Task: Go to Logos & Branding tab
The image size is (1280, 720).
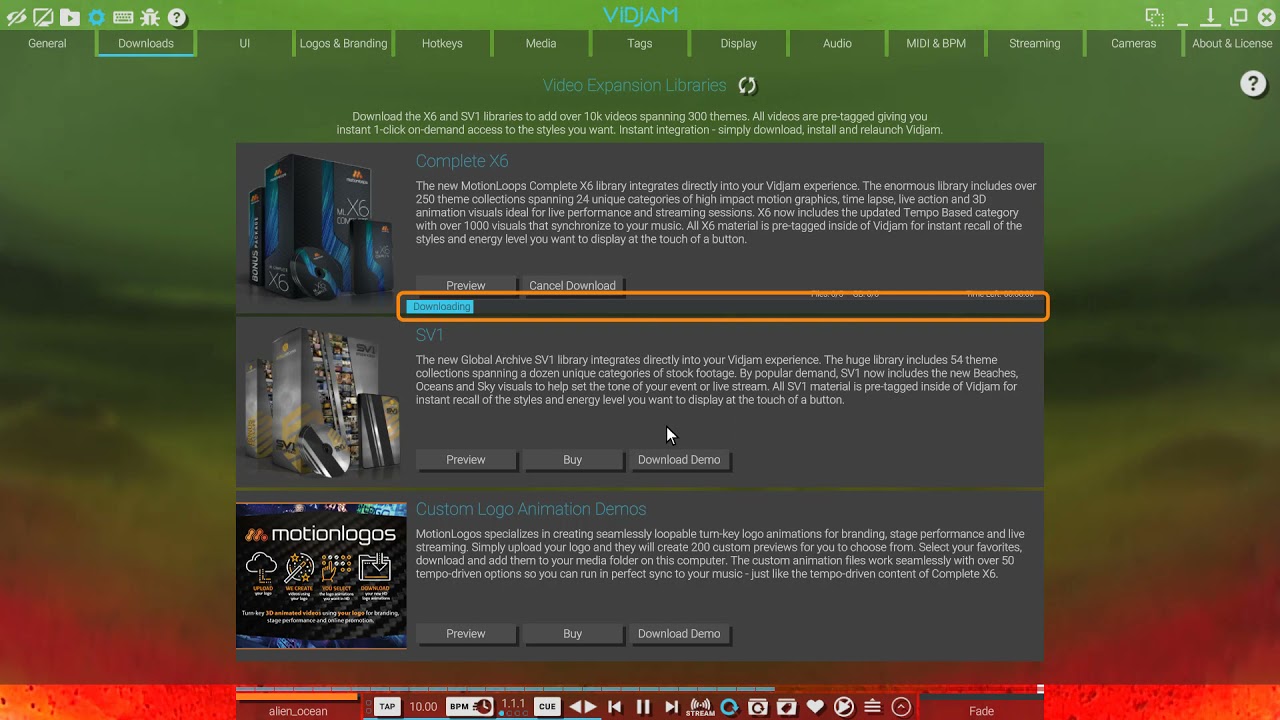Action: pyautogui.click(x=343, y=43)
